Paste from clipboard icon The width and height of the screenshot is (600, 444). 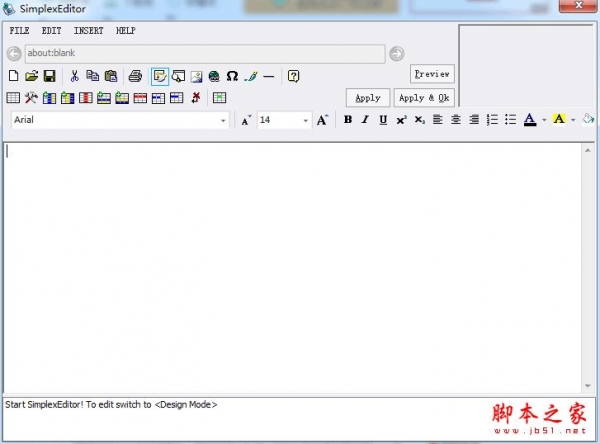(x=111, y=76)
